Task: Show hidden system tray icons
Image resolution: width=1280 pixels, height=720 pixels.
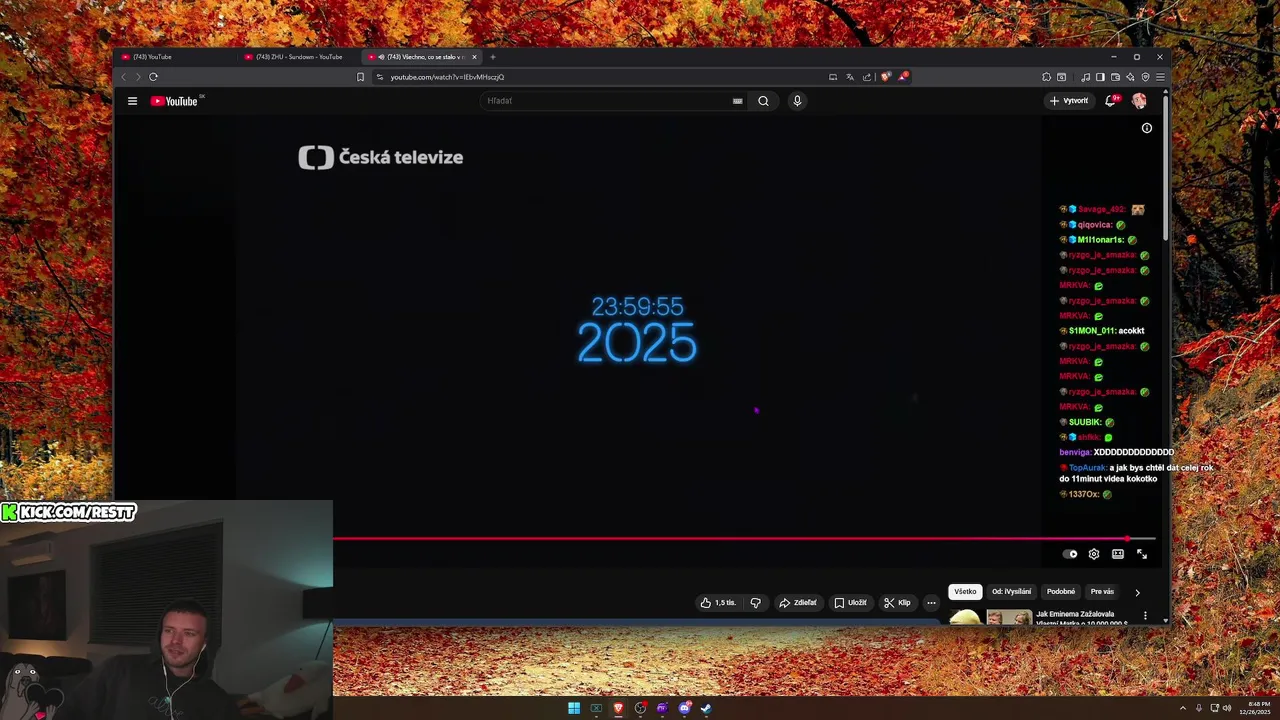Action: point(1183,708)
